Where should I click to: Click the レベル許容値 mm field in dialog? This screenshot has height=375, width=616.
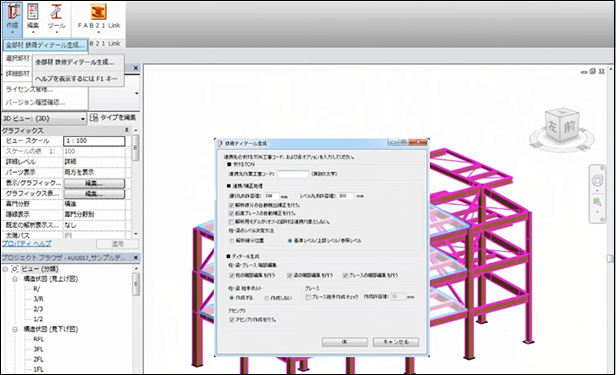(x=345, y=196)
